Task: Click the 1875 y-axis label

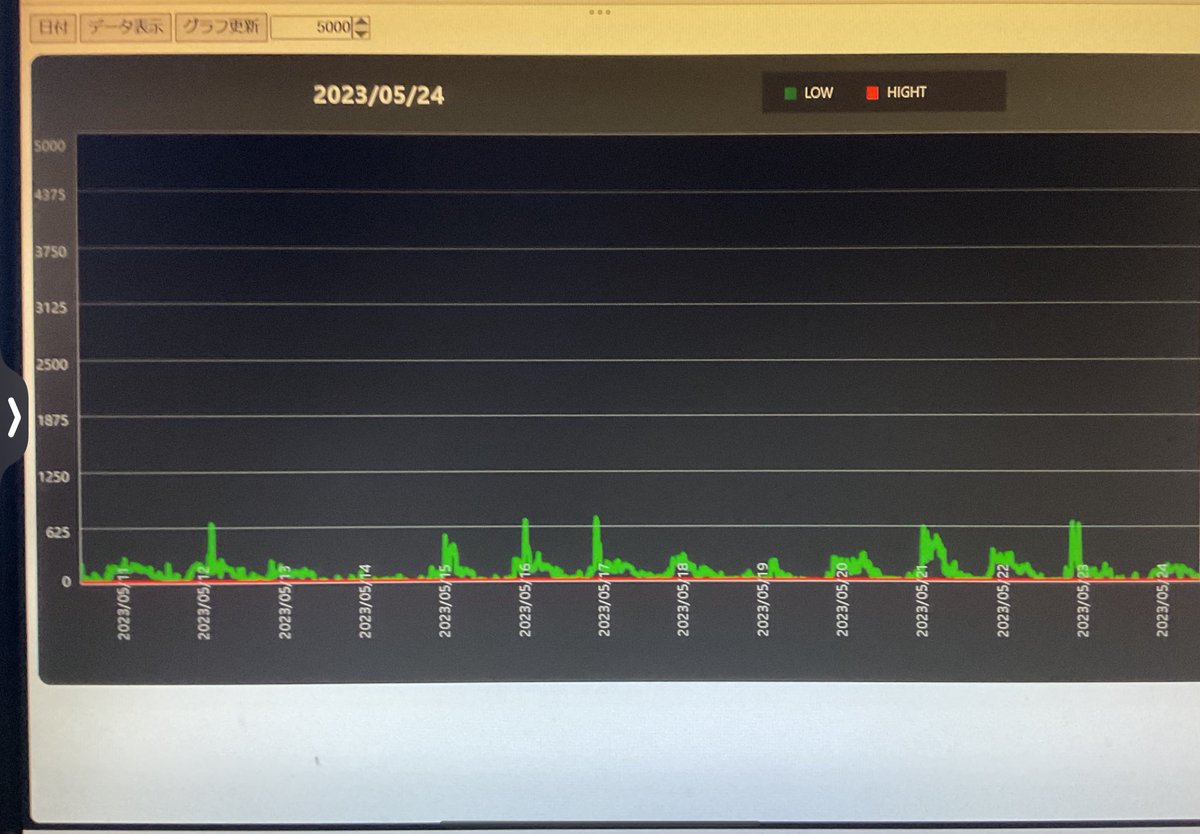Action: click(51, 420)
